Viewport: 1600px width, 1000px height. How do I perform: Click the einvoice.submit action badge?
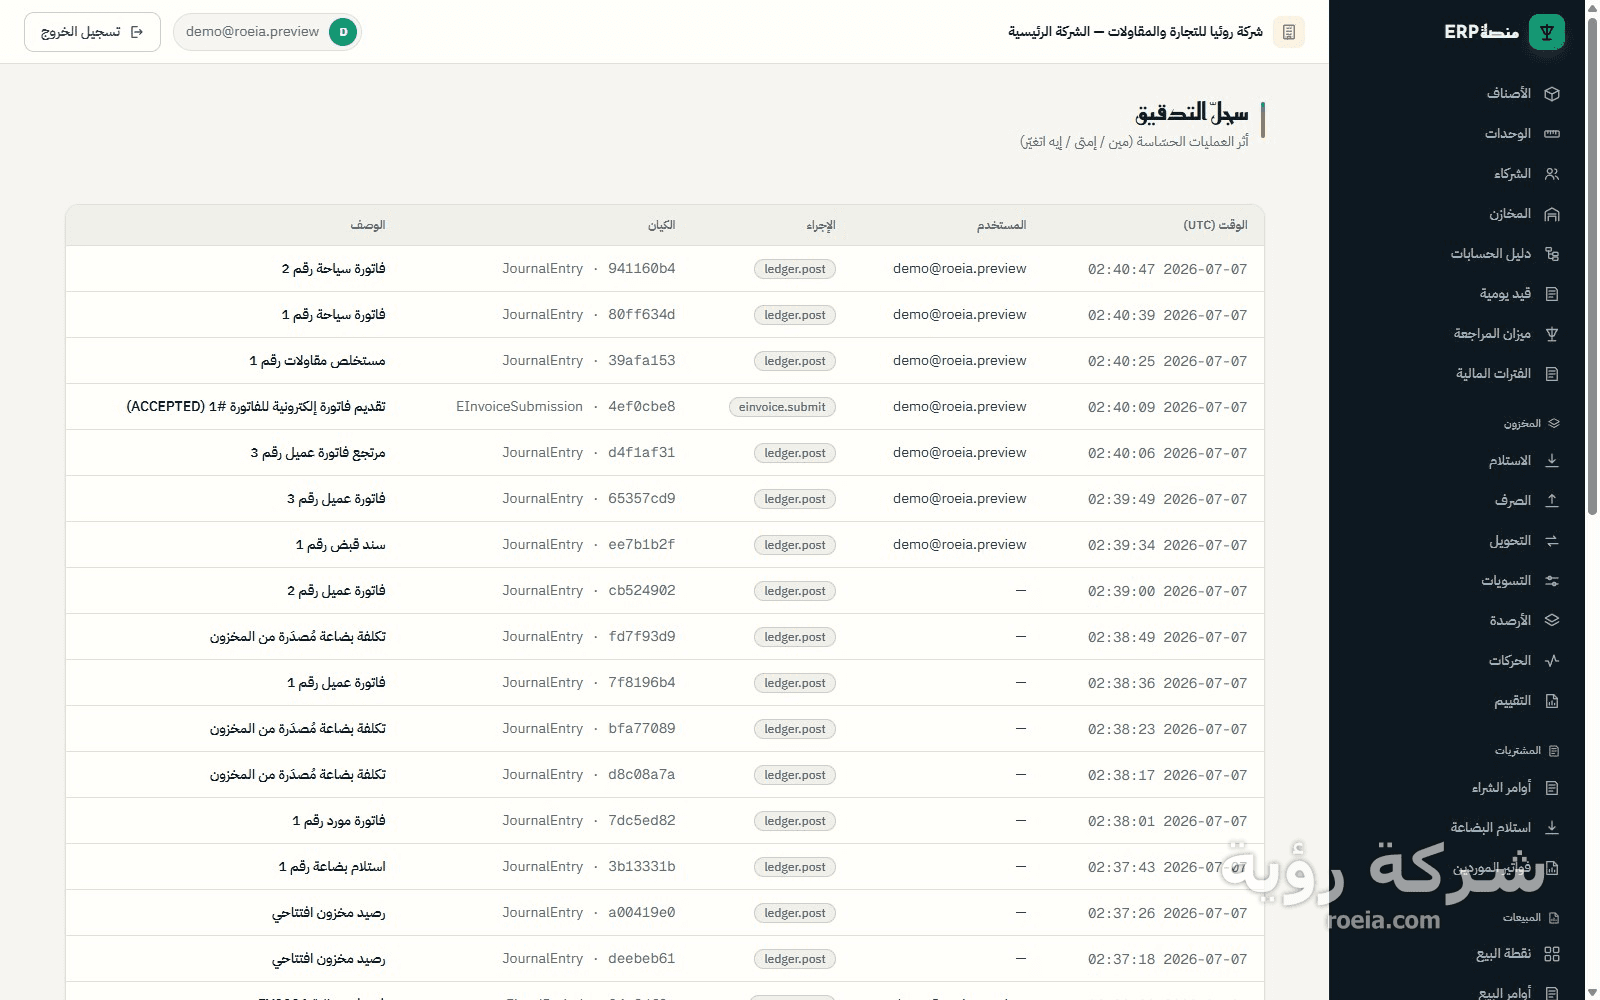(782, 407)
